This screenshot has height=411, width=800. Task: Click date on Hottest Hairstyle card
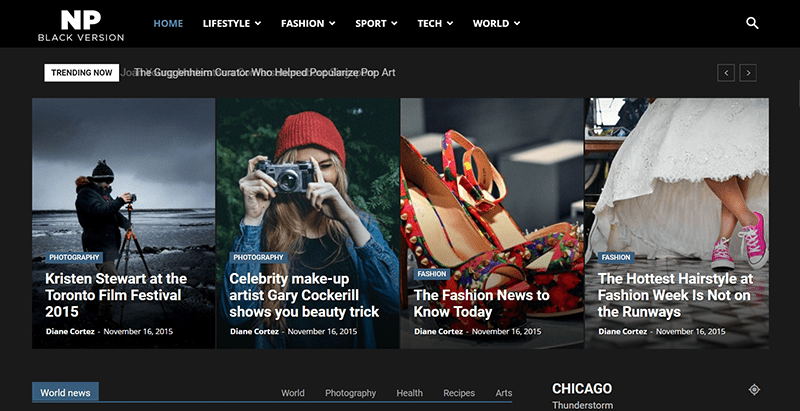point(691,331)
